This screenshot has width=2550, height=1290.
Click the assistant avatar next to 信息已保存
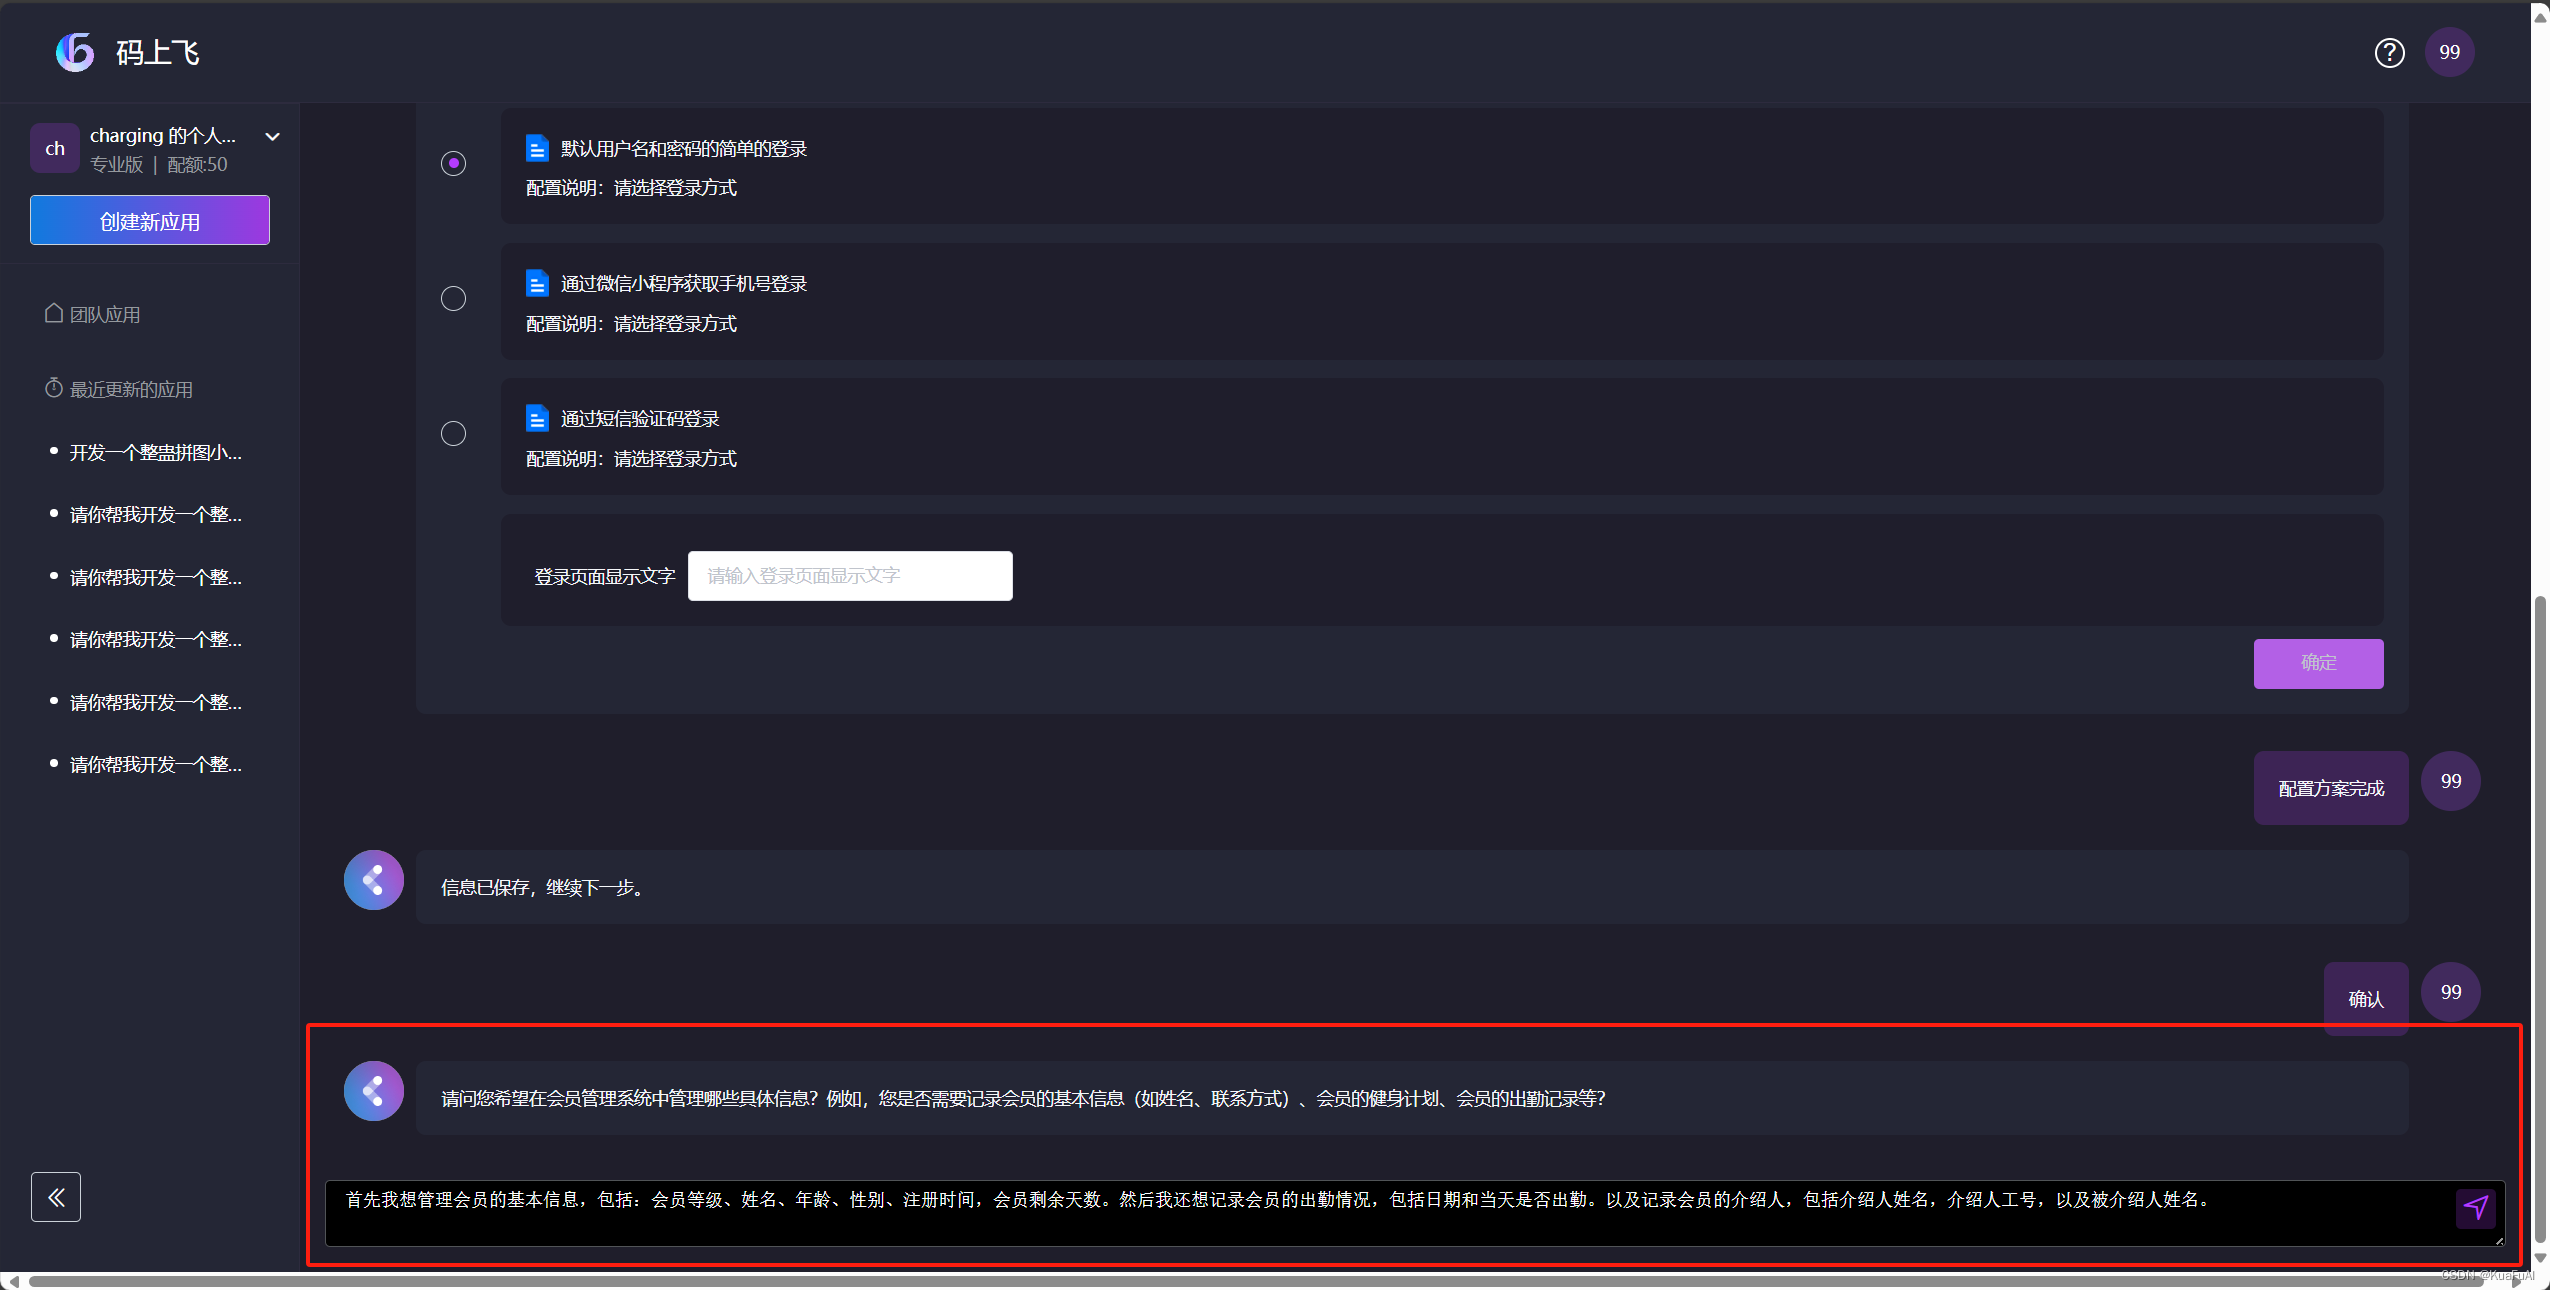pyautogui.click(x=373, y=880)
